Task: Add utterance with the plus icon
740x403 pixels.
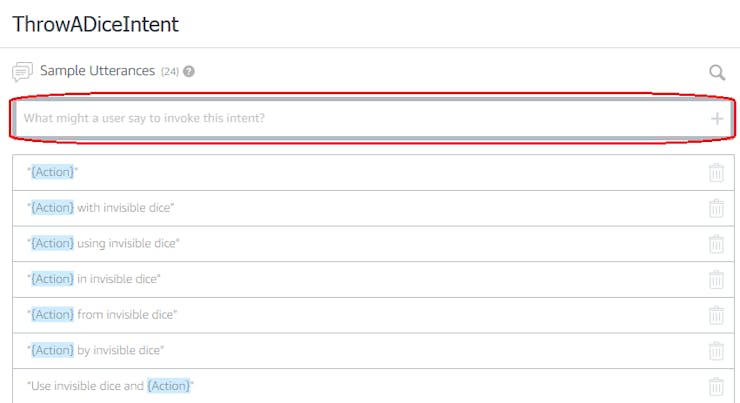Action: 717,118
